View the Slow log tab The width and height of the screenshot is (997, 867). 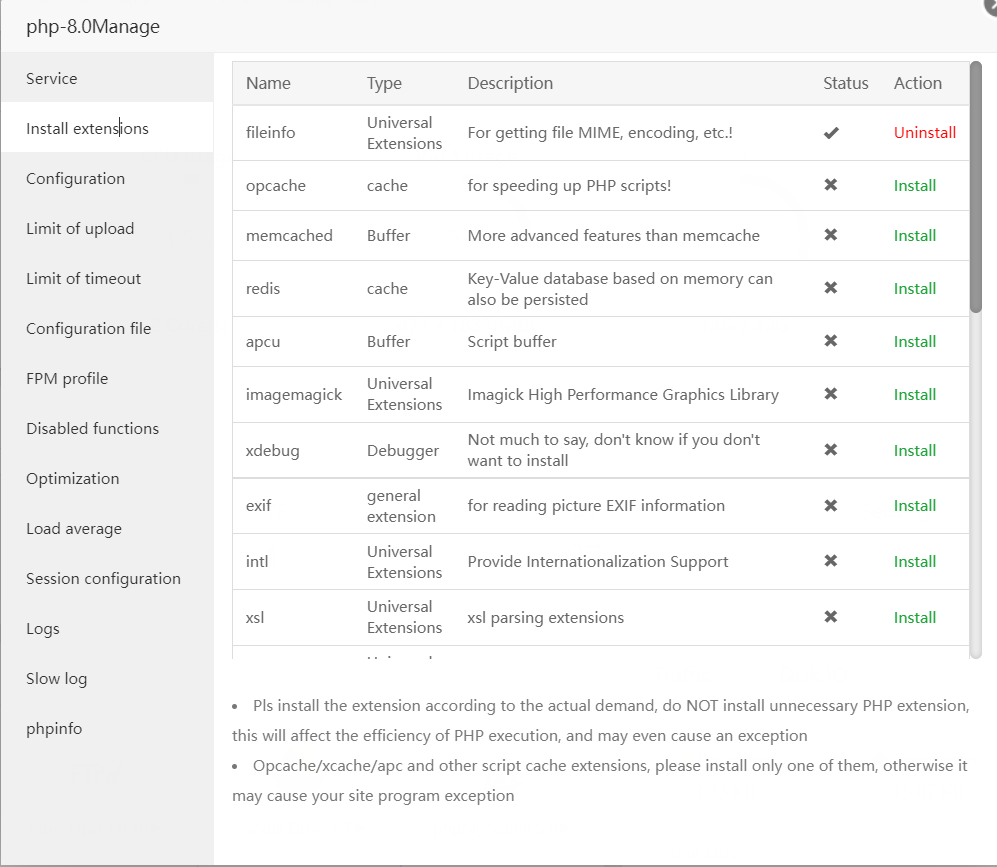(56, 678)
